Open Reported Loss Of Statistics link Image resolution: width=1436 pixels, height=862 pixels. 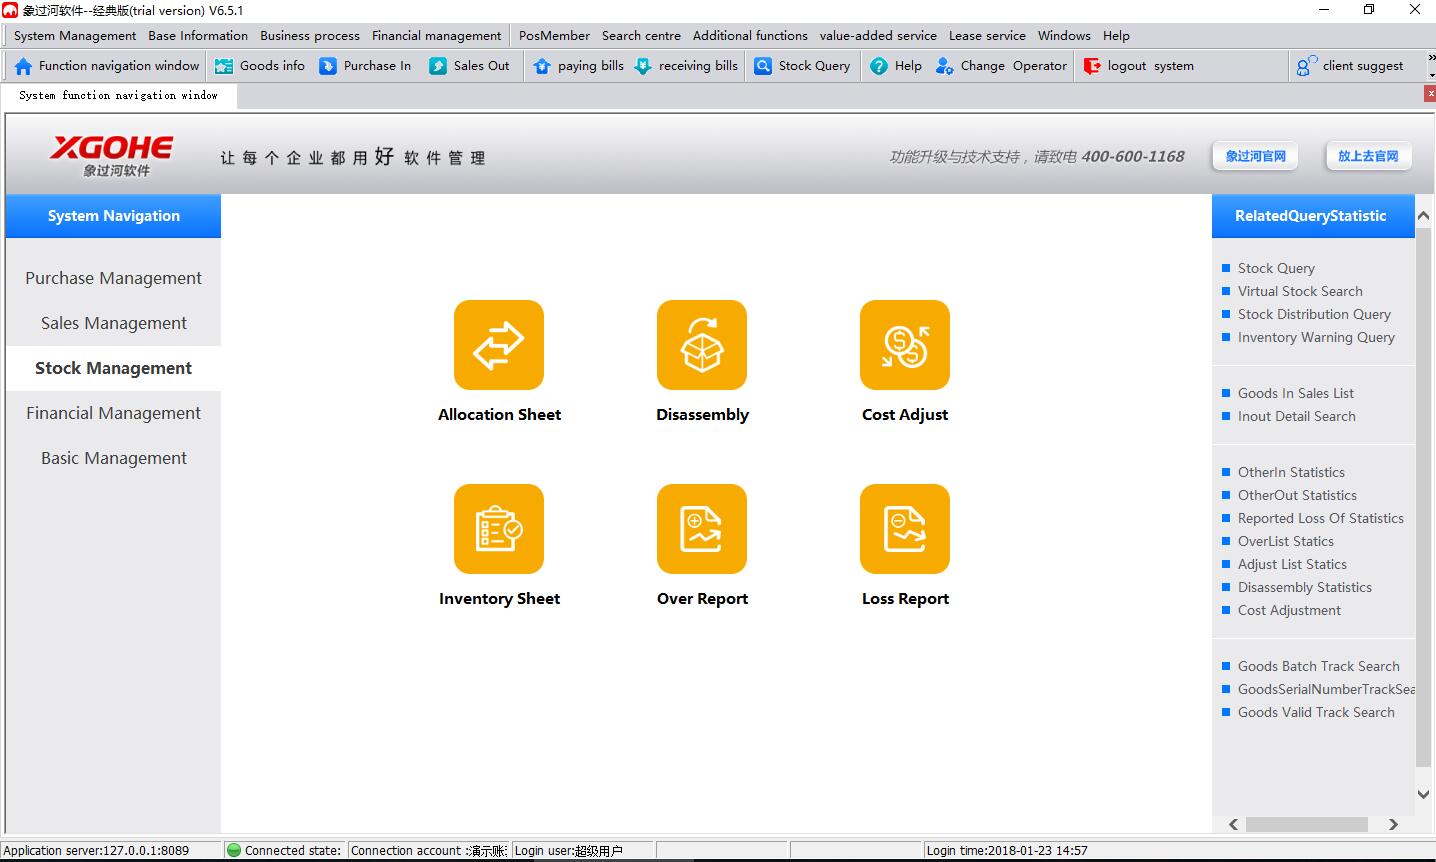click(1321, 518)
